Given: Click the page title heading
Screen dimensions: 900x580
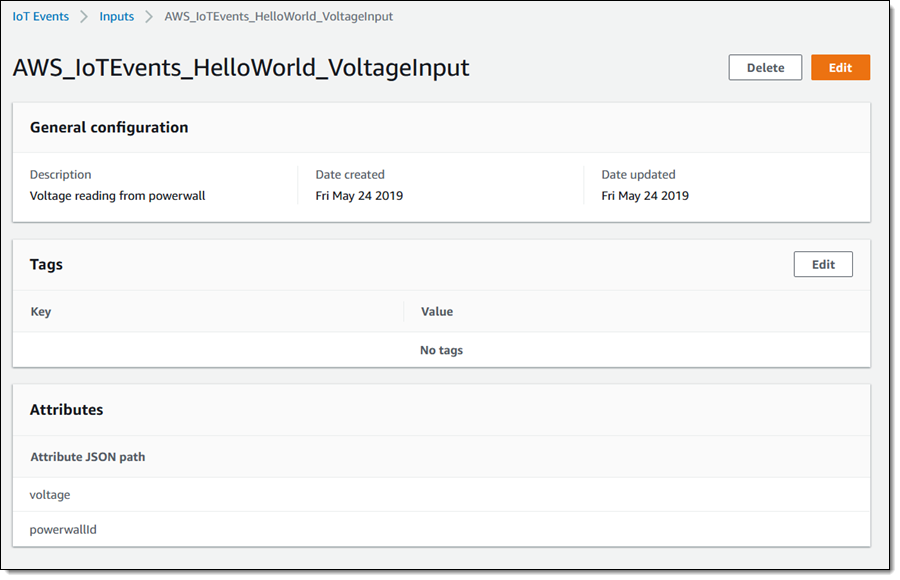Looking at the screenshot, I should click(241, 68).
